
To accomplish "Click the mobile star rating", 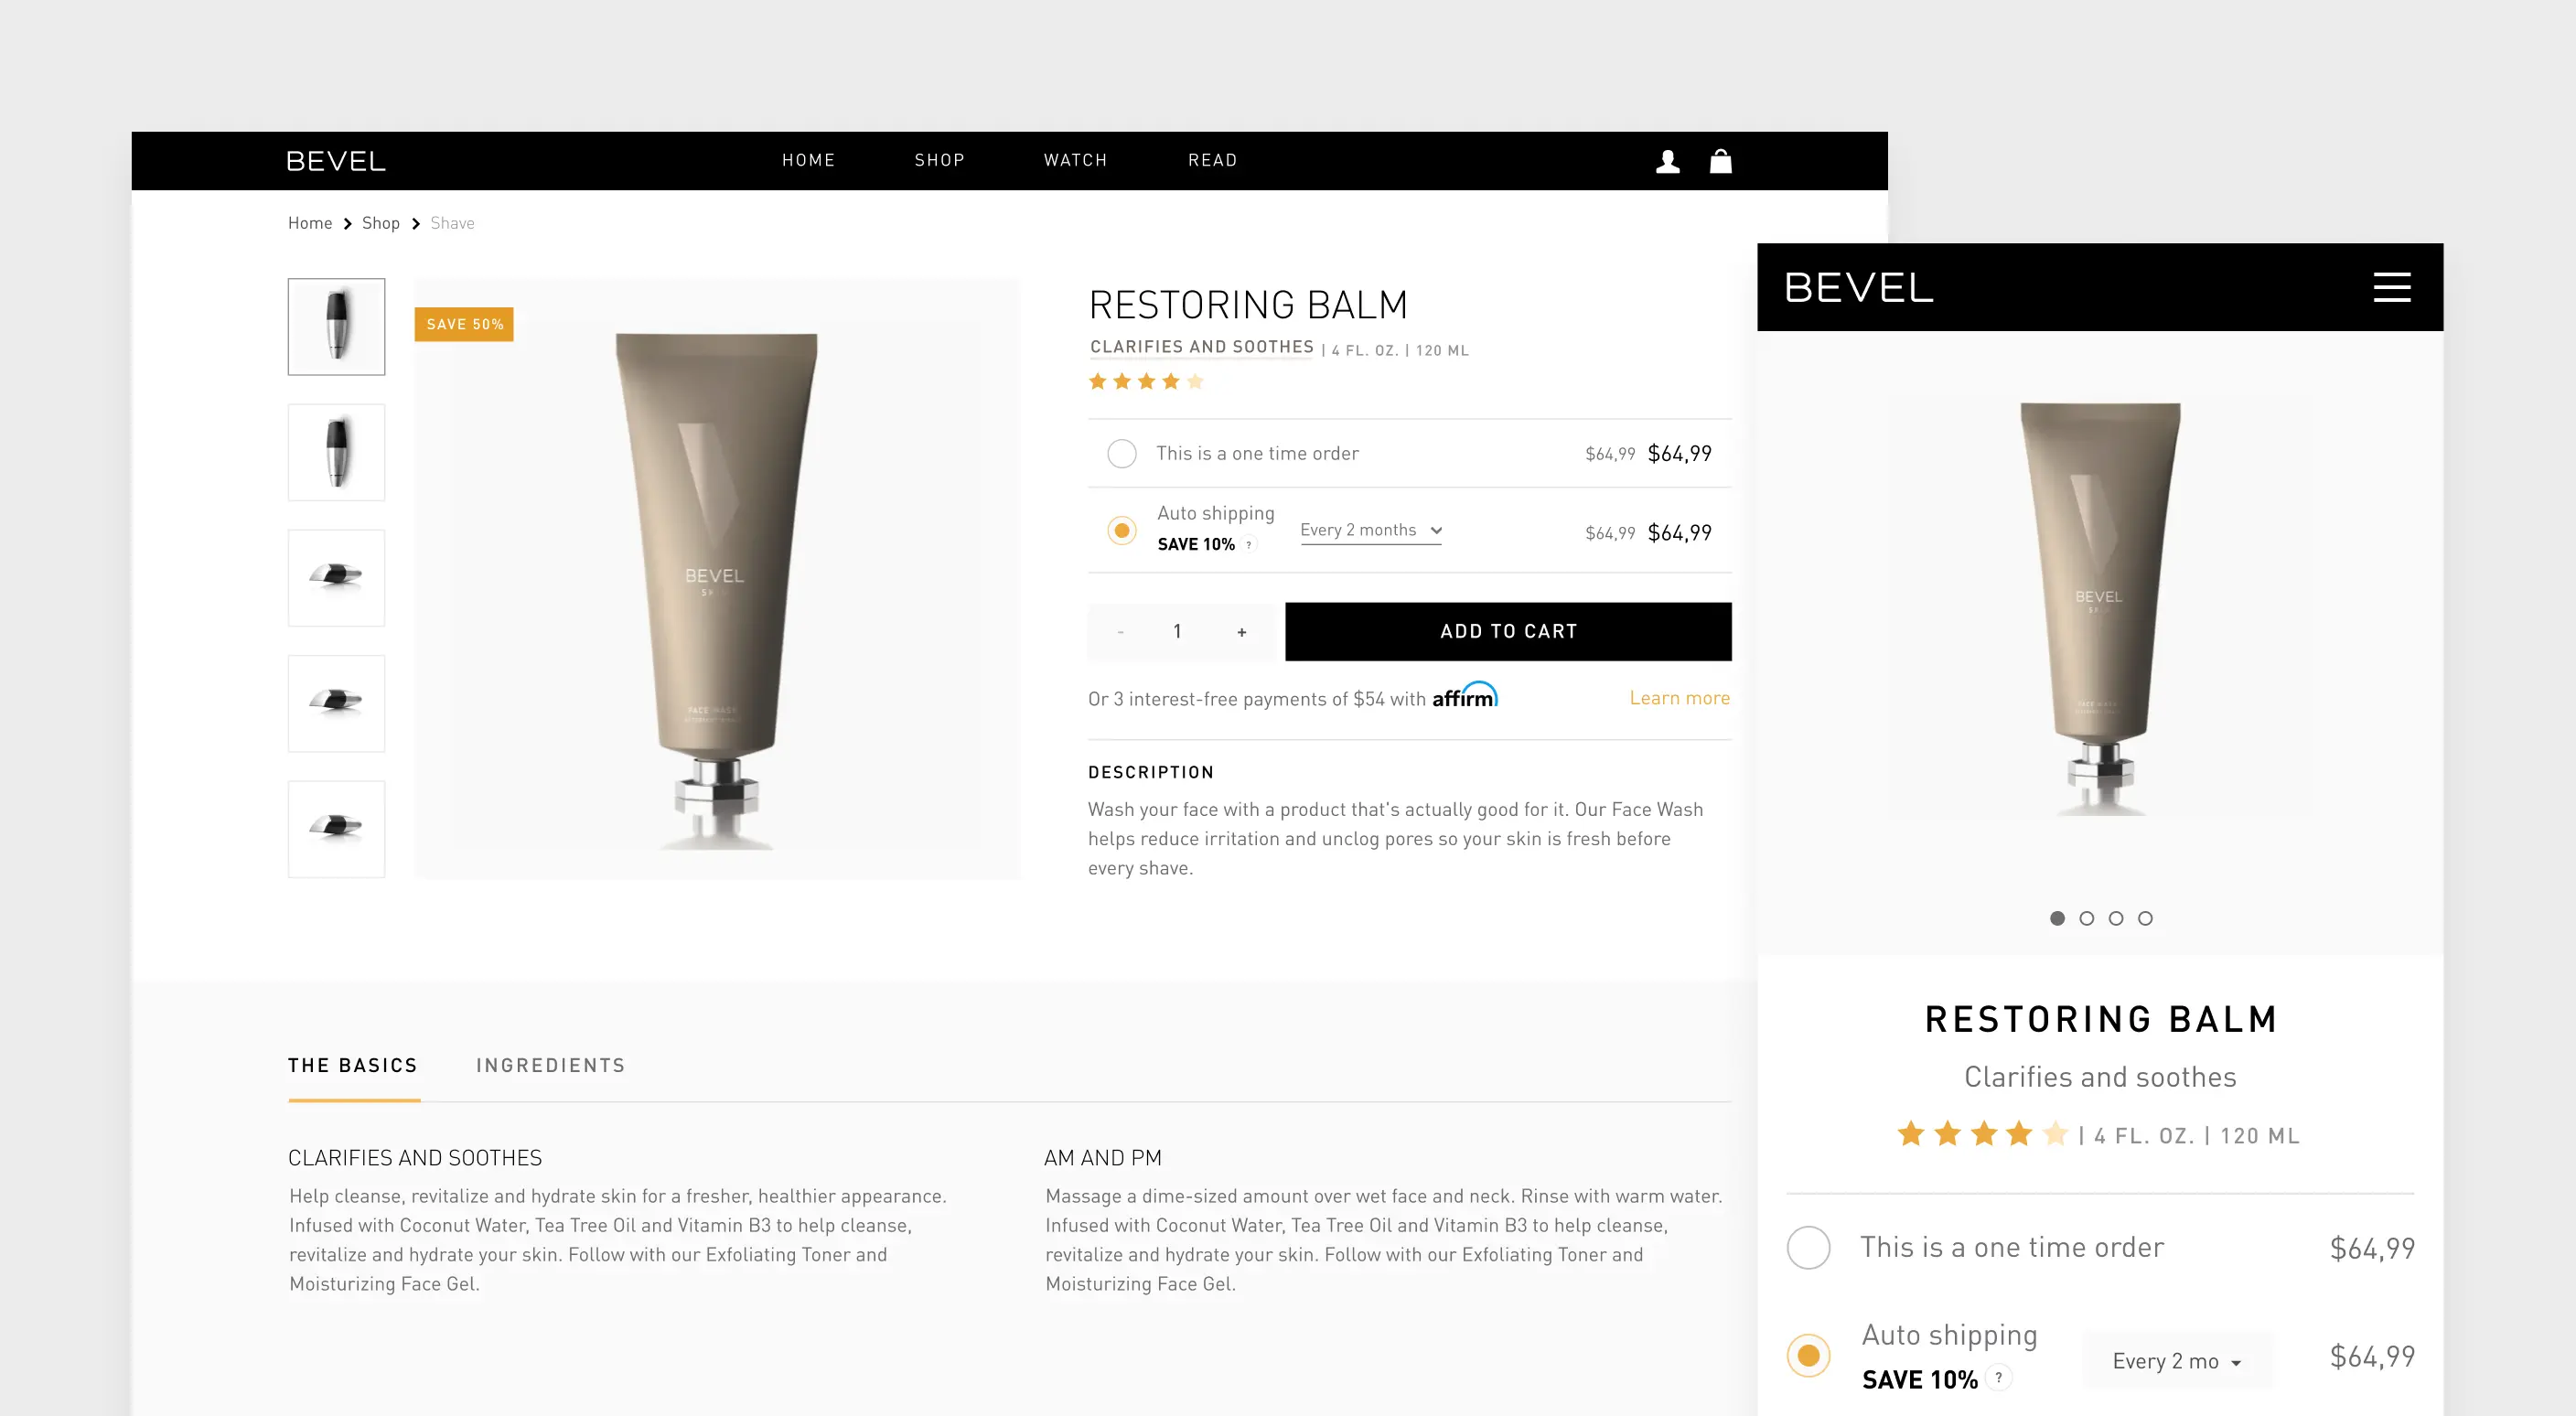I will pos(1983,1134).
